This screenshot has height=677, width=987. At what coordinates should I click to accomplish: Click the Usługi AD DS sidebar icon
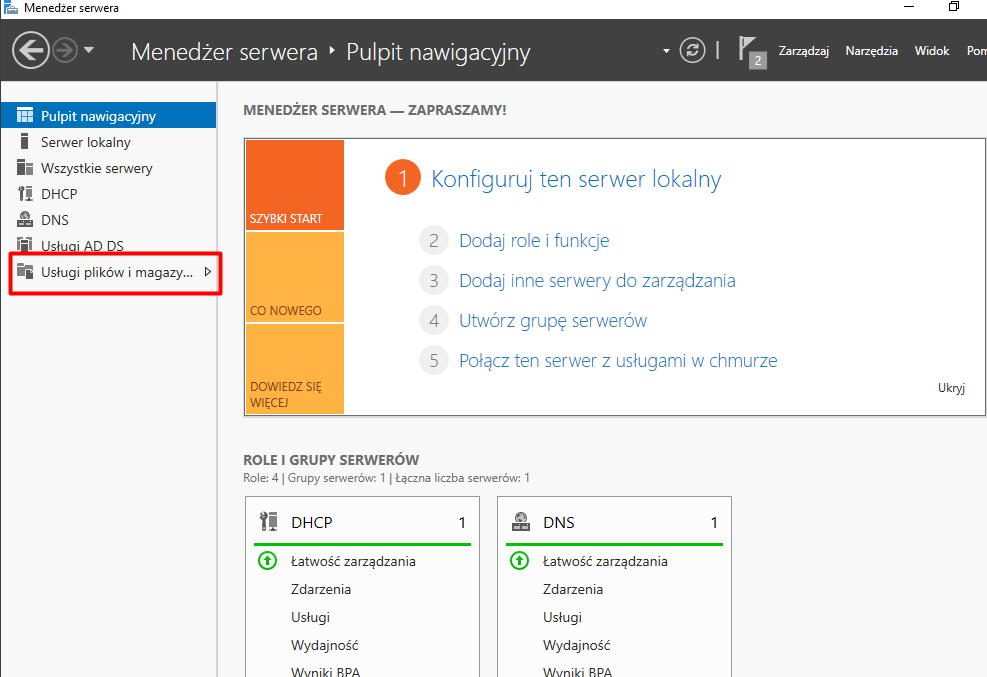(25, 246)
